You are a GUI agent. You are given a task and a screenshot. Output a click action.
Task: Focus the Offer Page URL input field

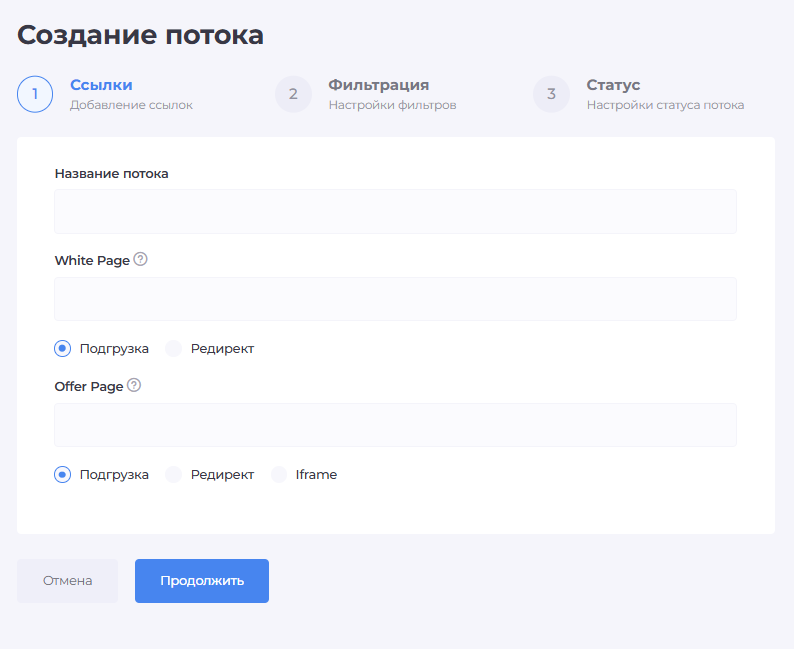tap(395, 425)
